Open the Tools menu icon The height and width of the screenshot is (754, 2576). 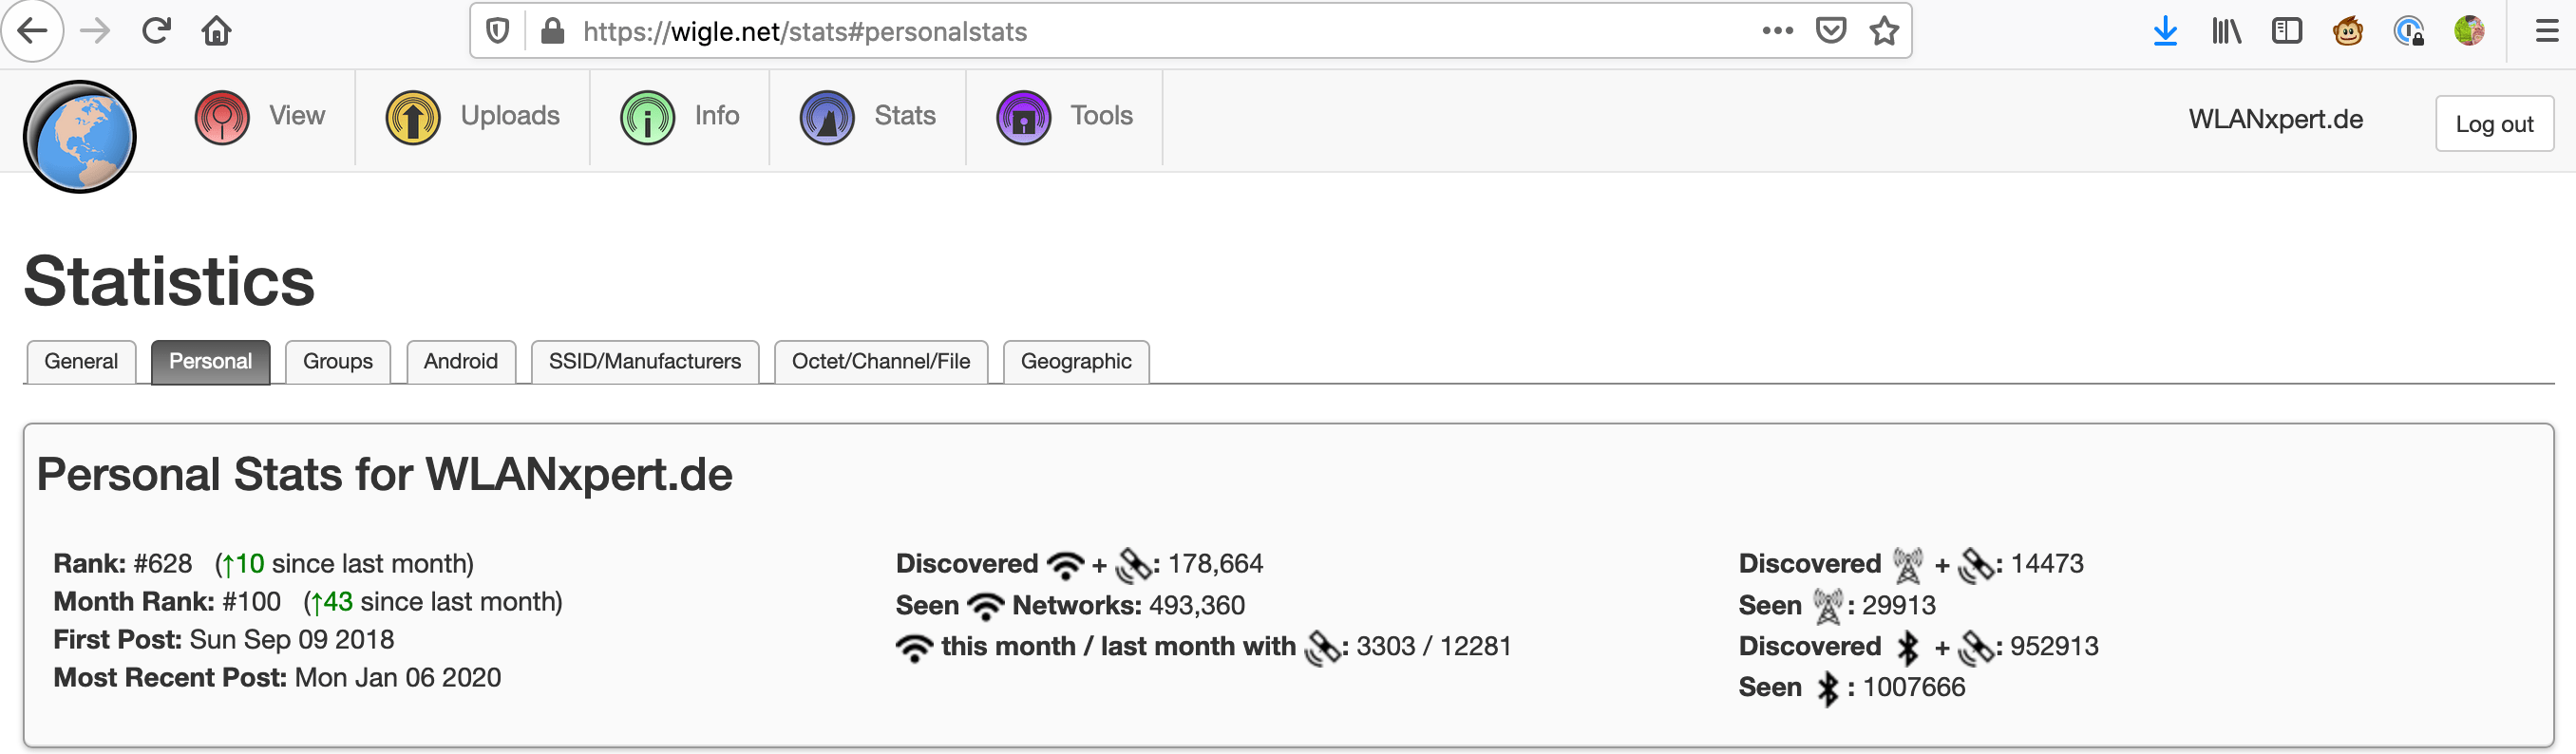(1023, 117)
